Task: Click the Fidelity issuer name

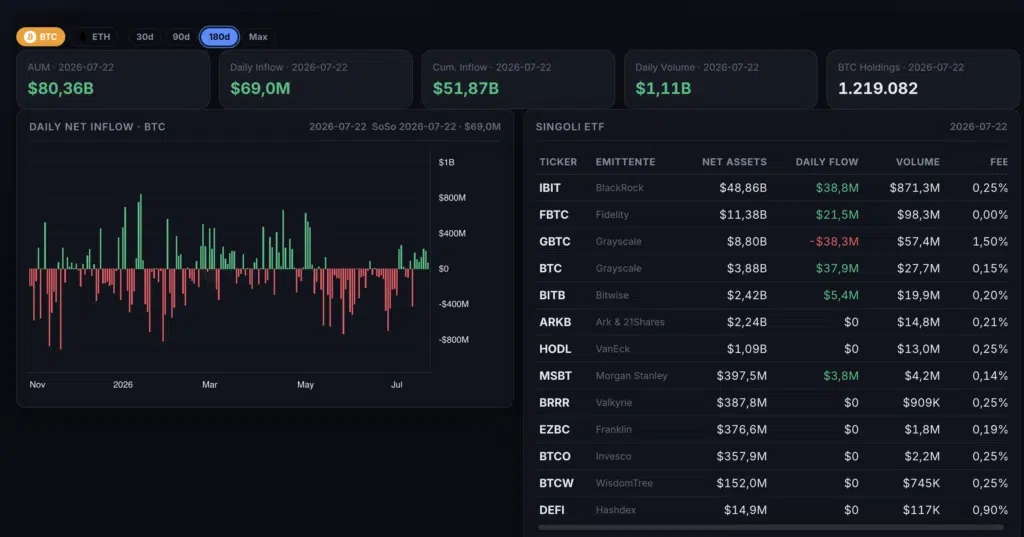Action: [x=612, y=214]
